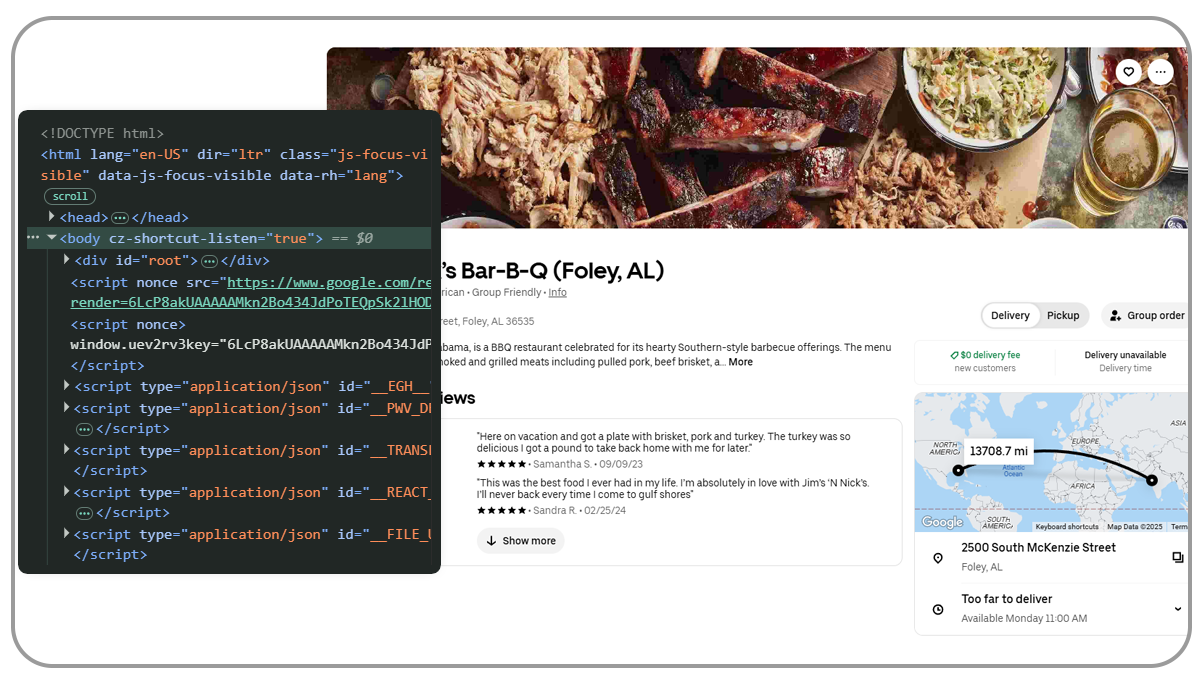Click the ellipsis badge inside div root element

pyautogui.click(x=209, y=261)
